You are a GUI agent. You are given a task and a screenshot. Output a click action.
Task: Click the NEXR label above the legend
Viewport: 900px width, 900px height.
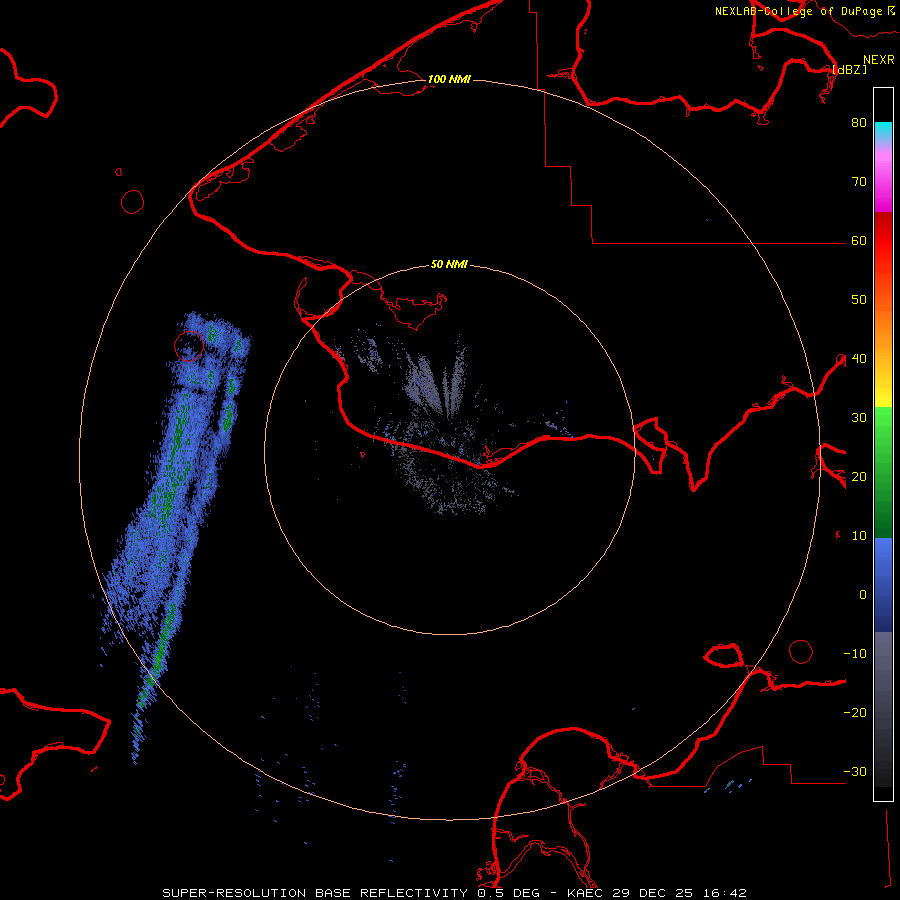pyautogui.click(x=878, y=60)
